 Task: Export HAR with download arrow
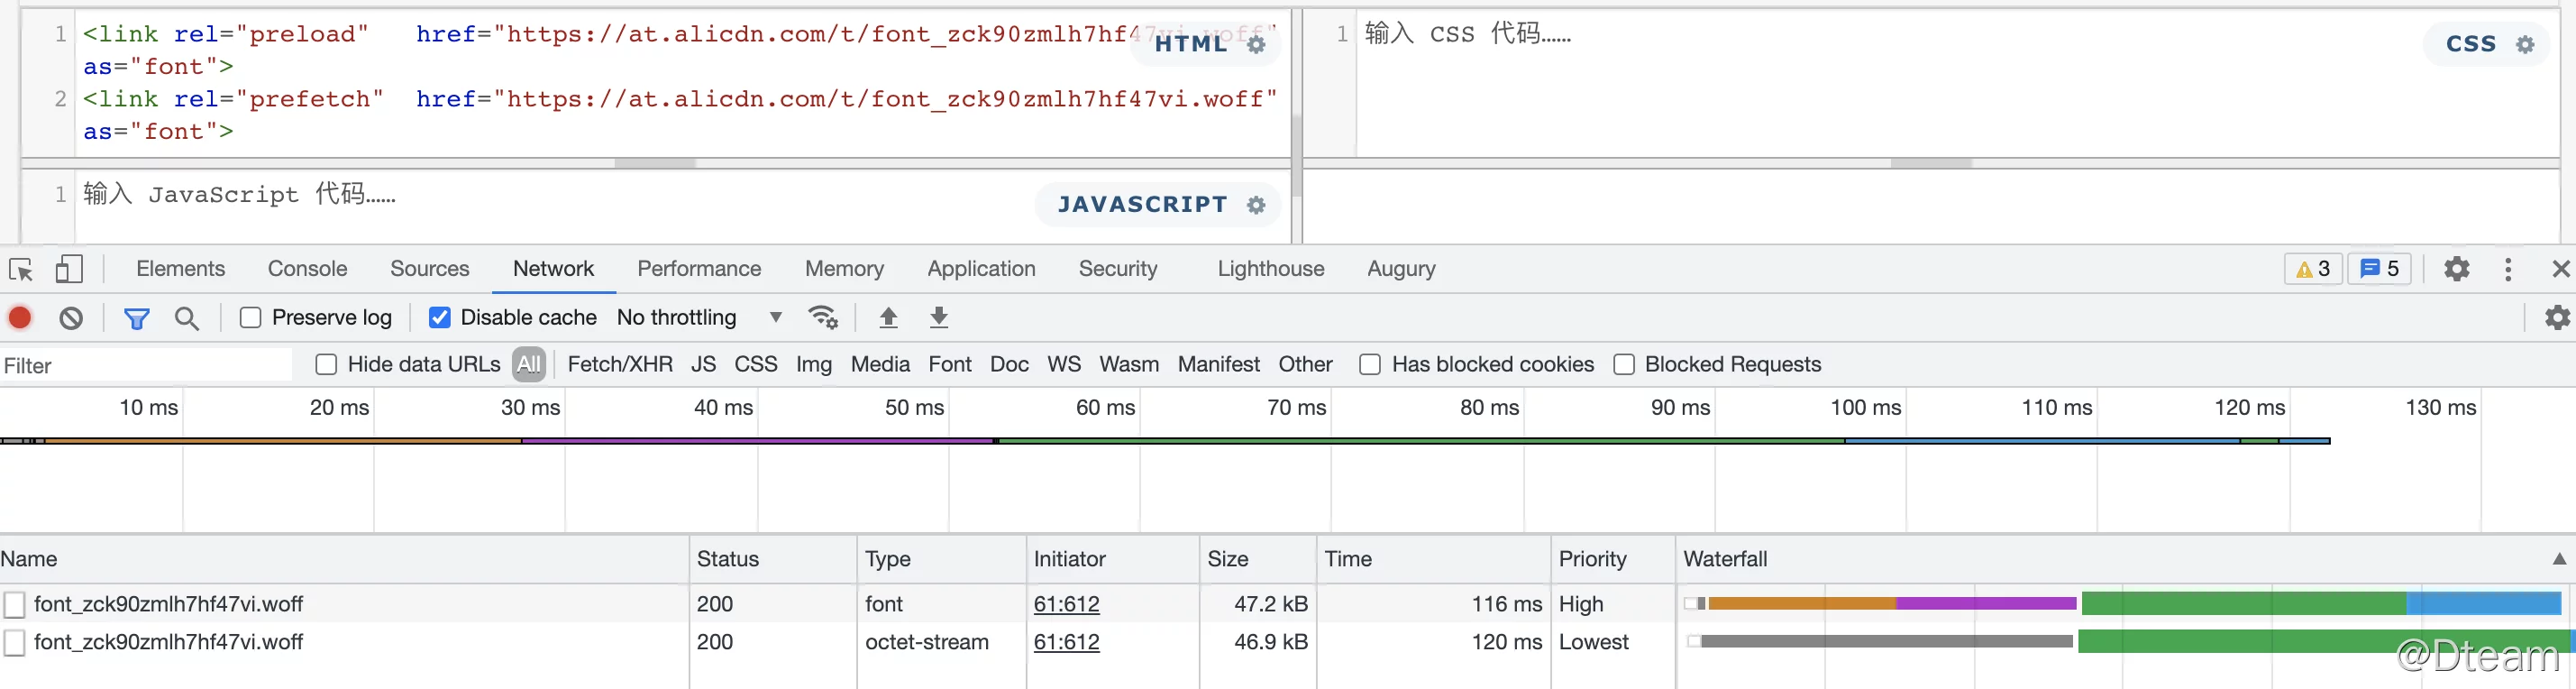point(939,318)
